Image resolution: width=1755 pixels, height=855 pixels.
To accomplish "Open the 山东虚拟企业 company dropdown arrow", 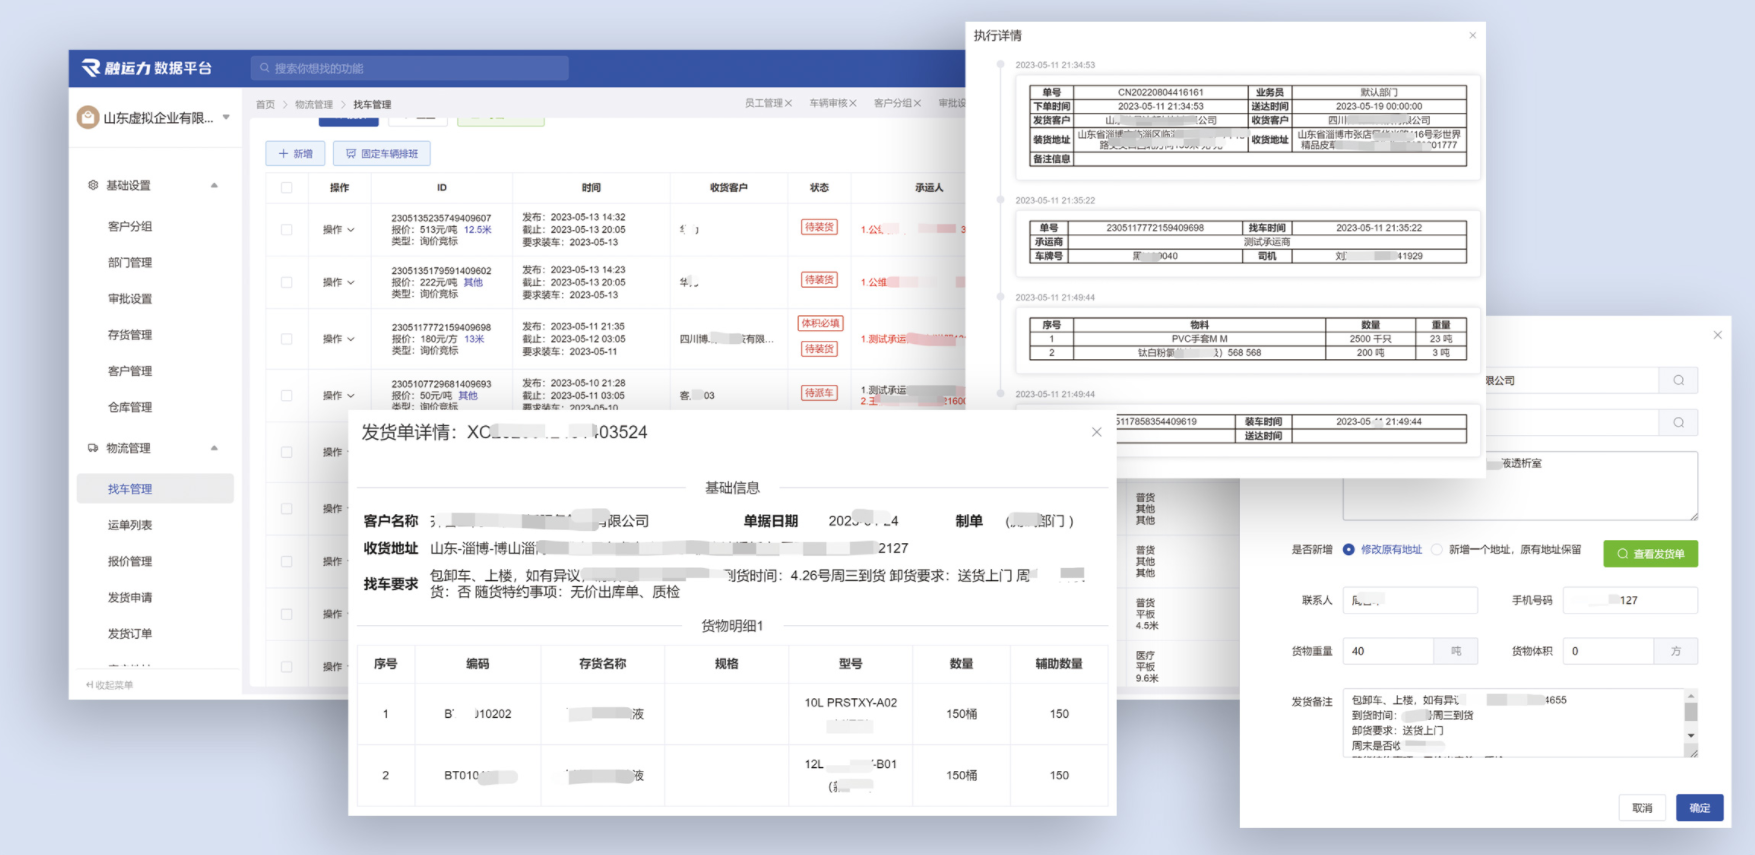I will (226, 117).
